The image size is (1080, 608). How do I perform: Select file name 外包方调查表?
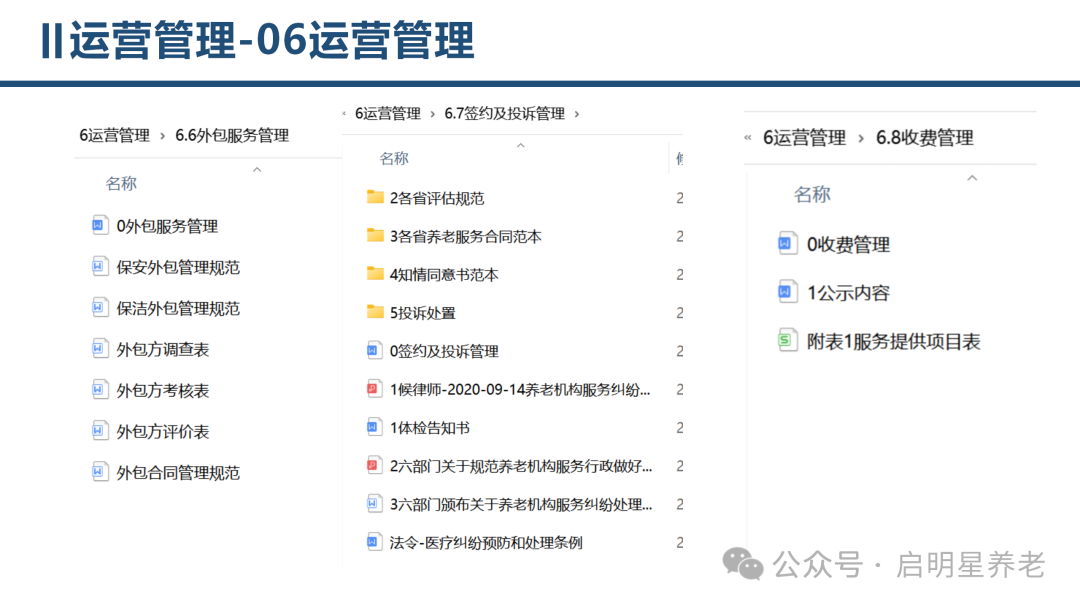pyautogui.click(x=163, y=350)
